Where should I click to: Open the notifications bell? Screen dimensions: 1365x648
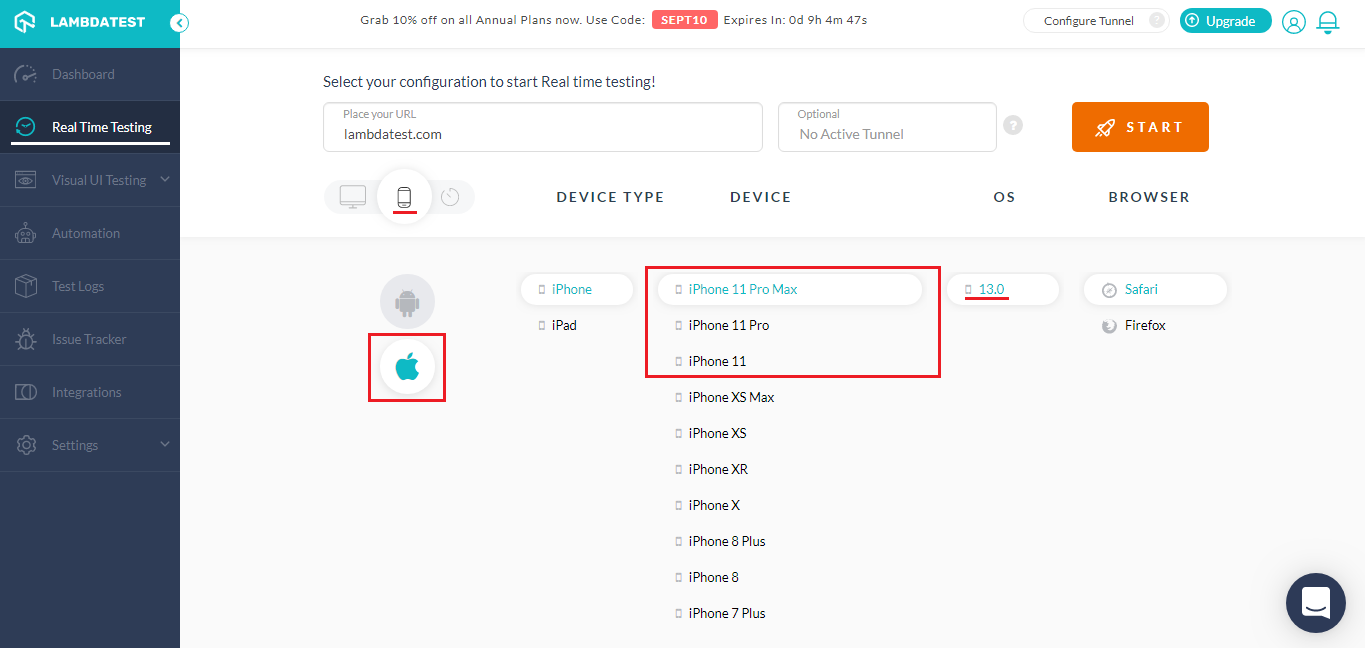click(x=1328, y=22)
